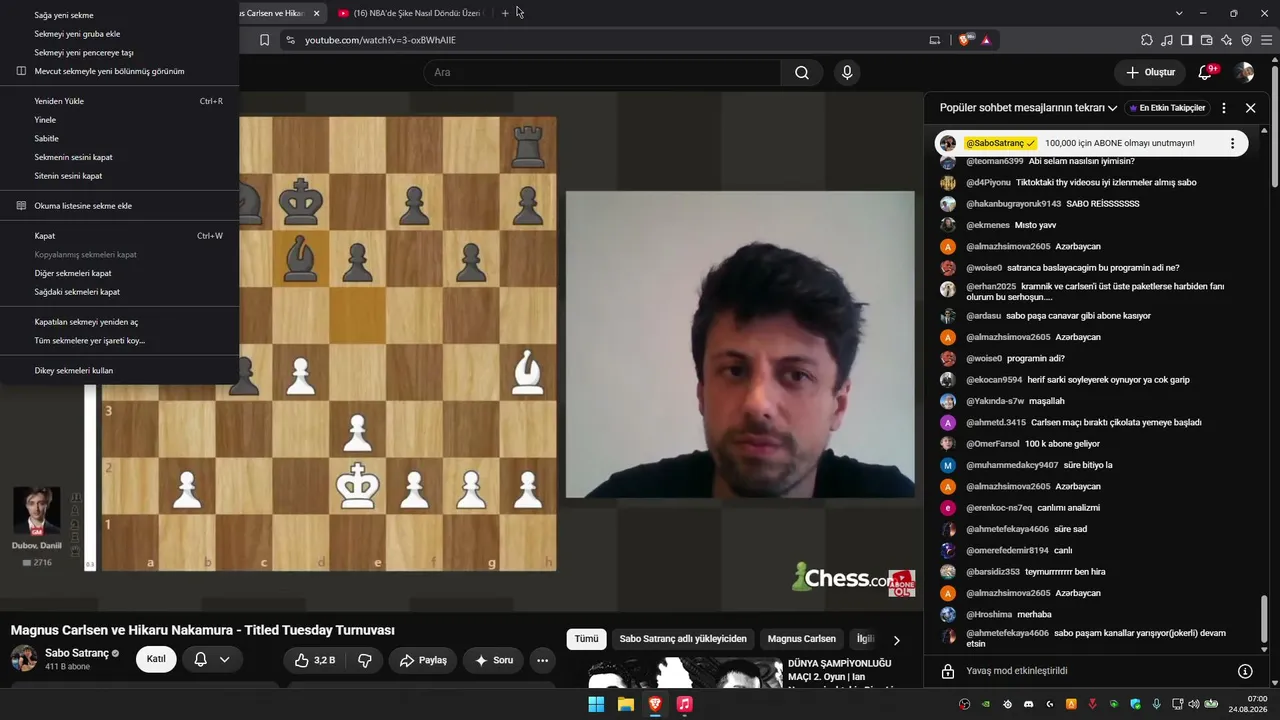1280x720 pixels.
Task: Open Apple Music from the taskbar
Action: pos(684,704)
